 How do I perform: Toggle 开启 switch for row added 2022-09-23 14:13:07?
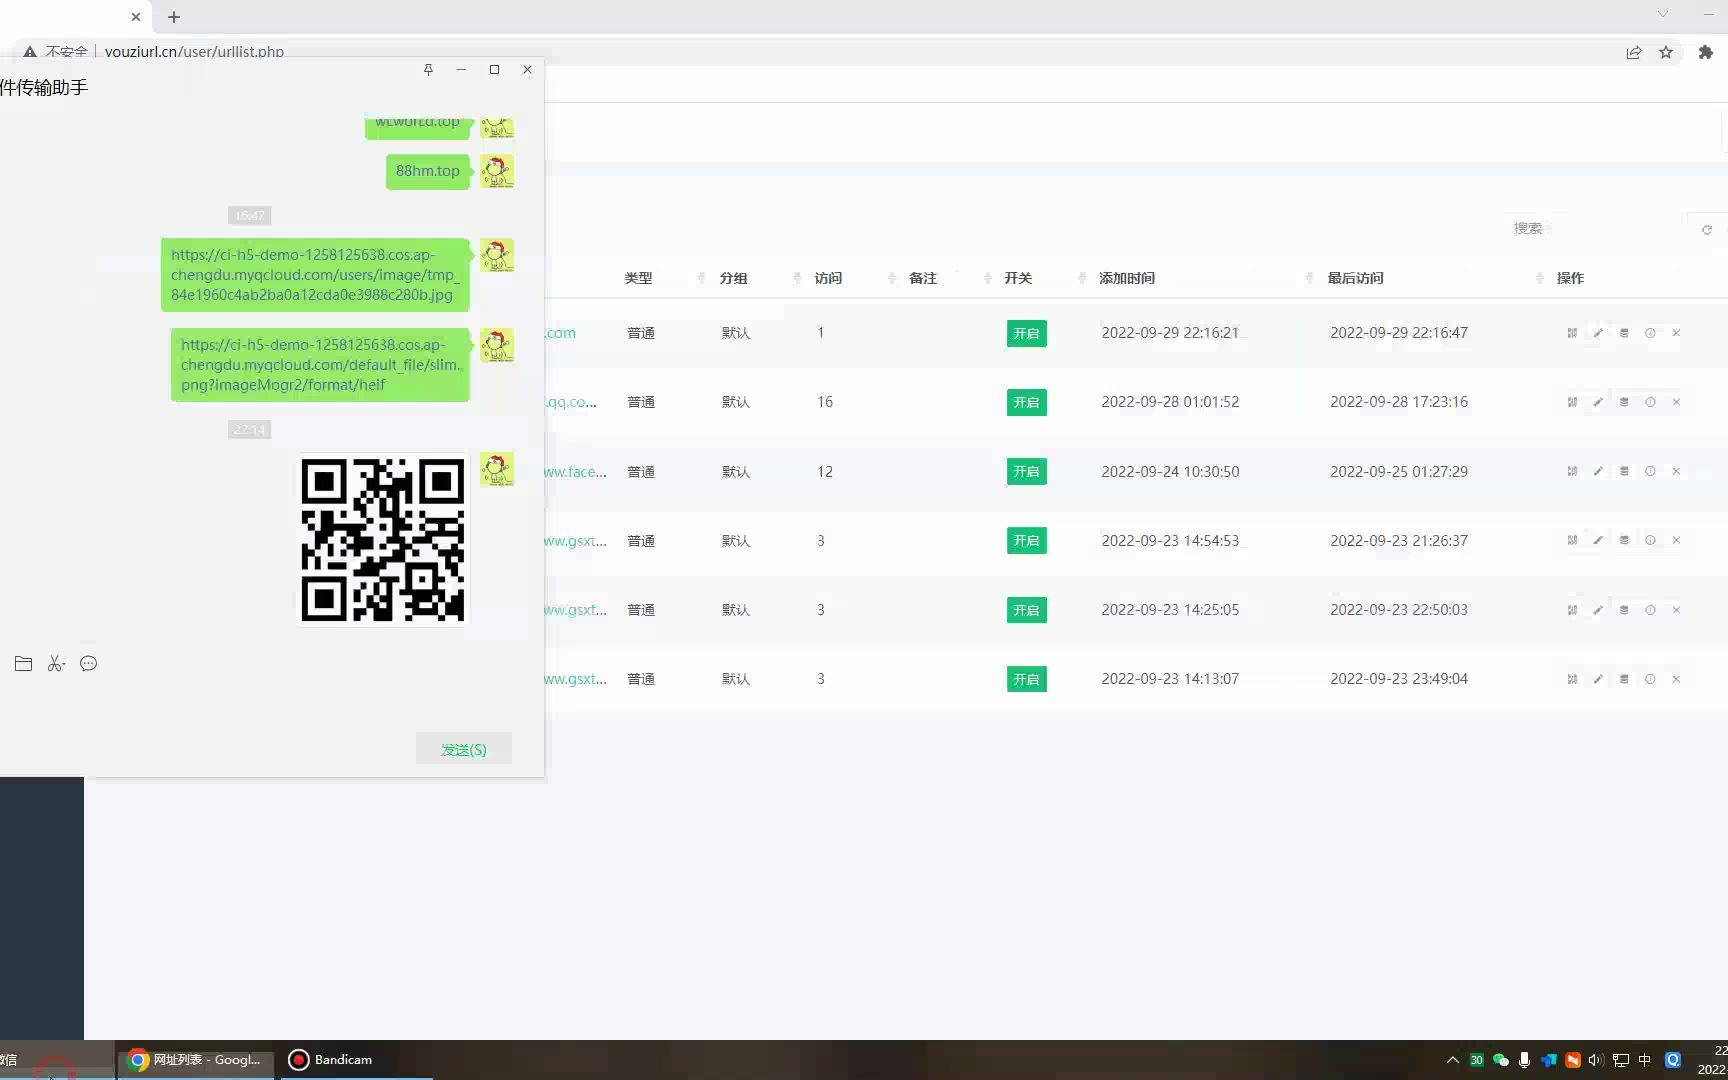pyautogui.click(x=1026, y=679)
